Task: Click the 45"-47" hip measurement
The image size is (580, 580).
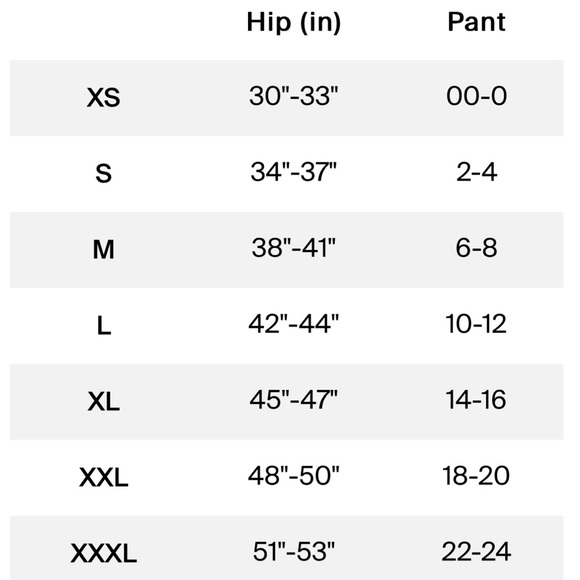Action: pos(294,399)
